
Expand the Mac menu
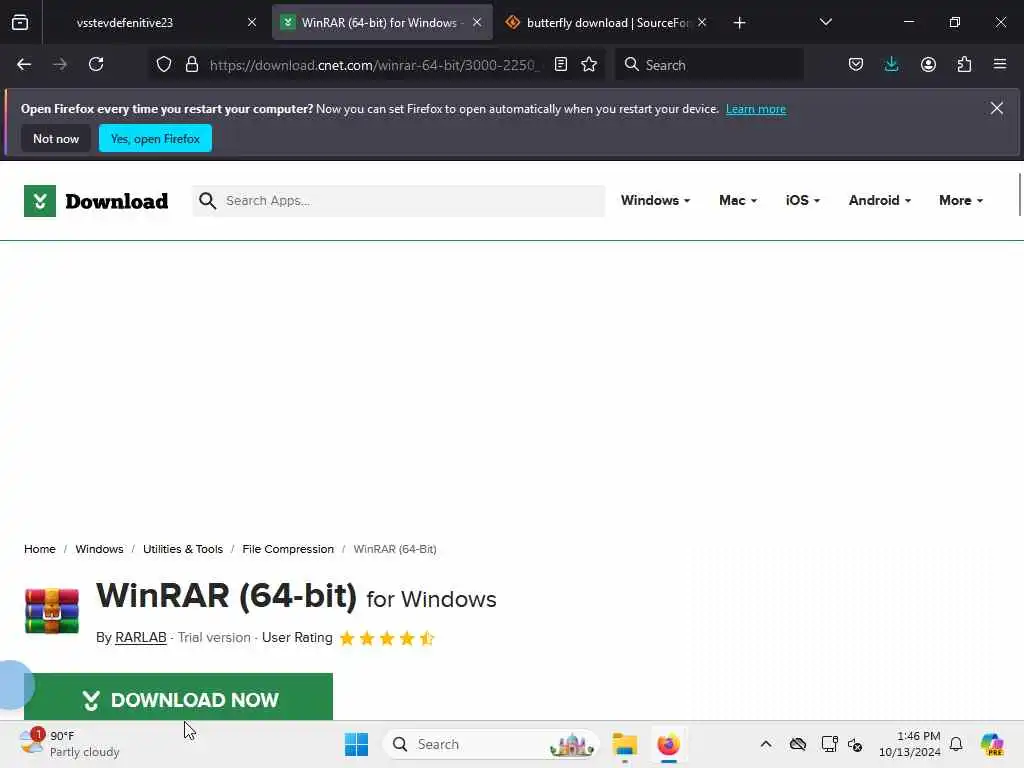[x=738, y=200]
